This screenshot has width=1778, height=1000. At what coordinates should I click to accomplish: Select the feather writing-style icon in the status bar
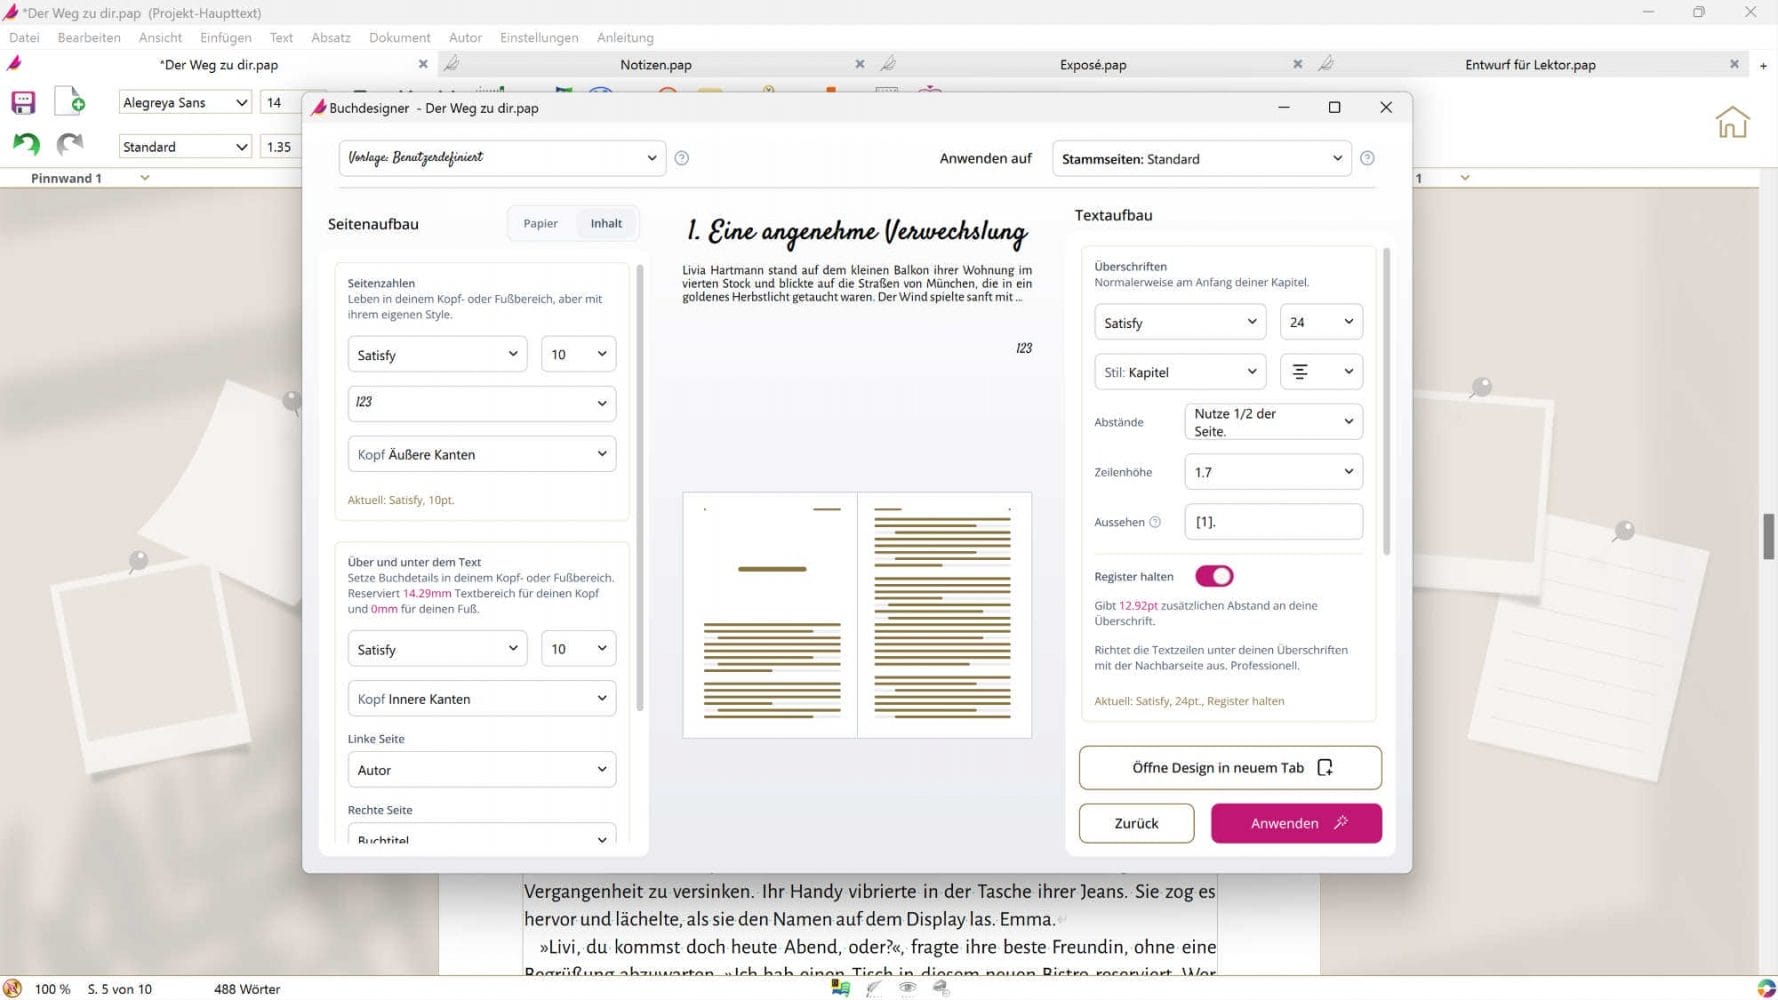(x=874, y=988)
